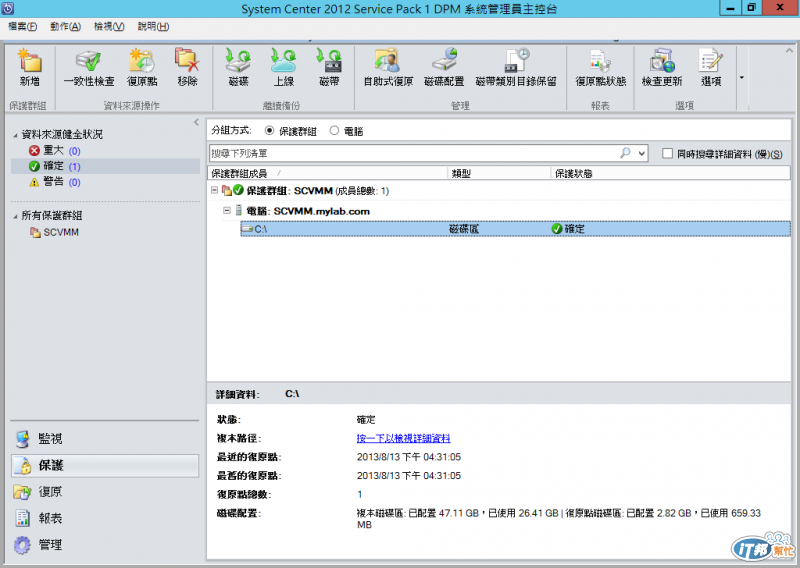800x568 pixels.
Task: Click the 確定 status cell in C:\ row
Action: click(x=568, y=229)
